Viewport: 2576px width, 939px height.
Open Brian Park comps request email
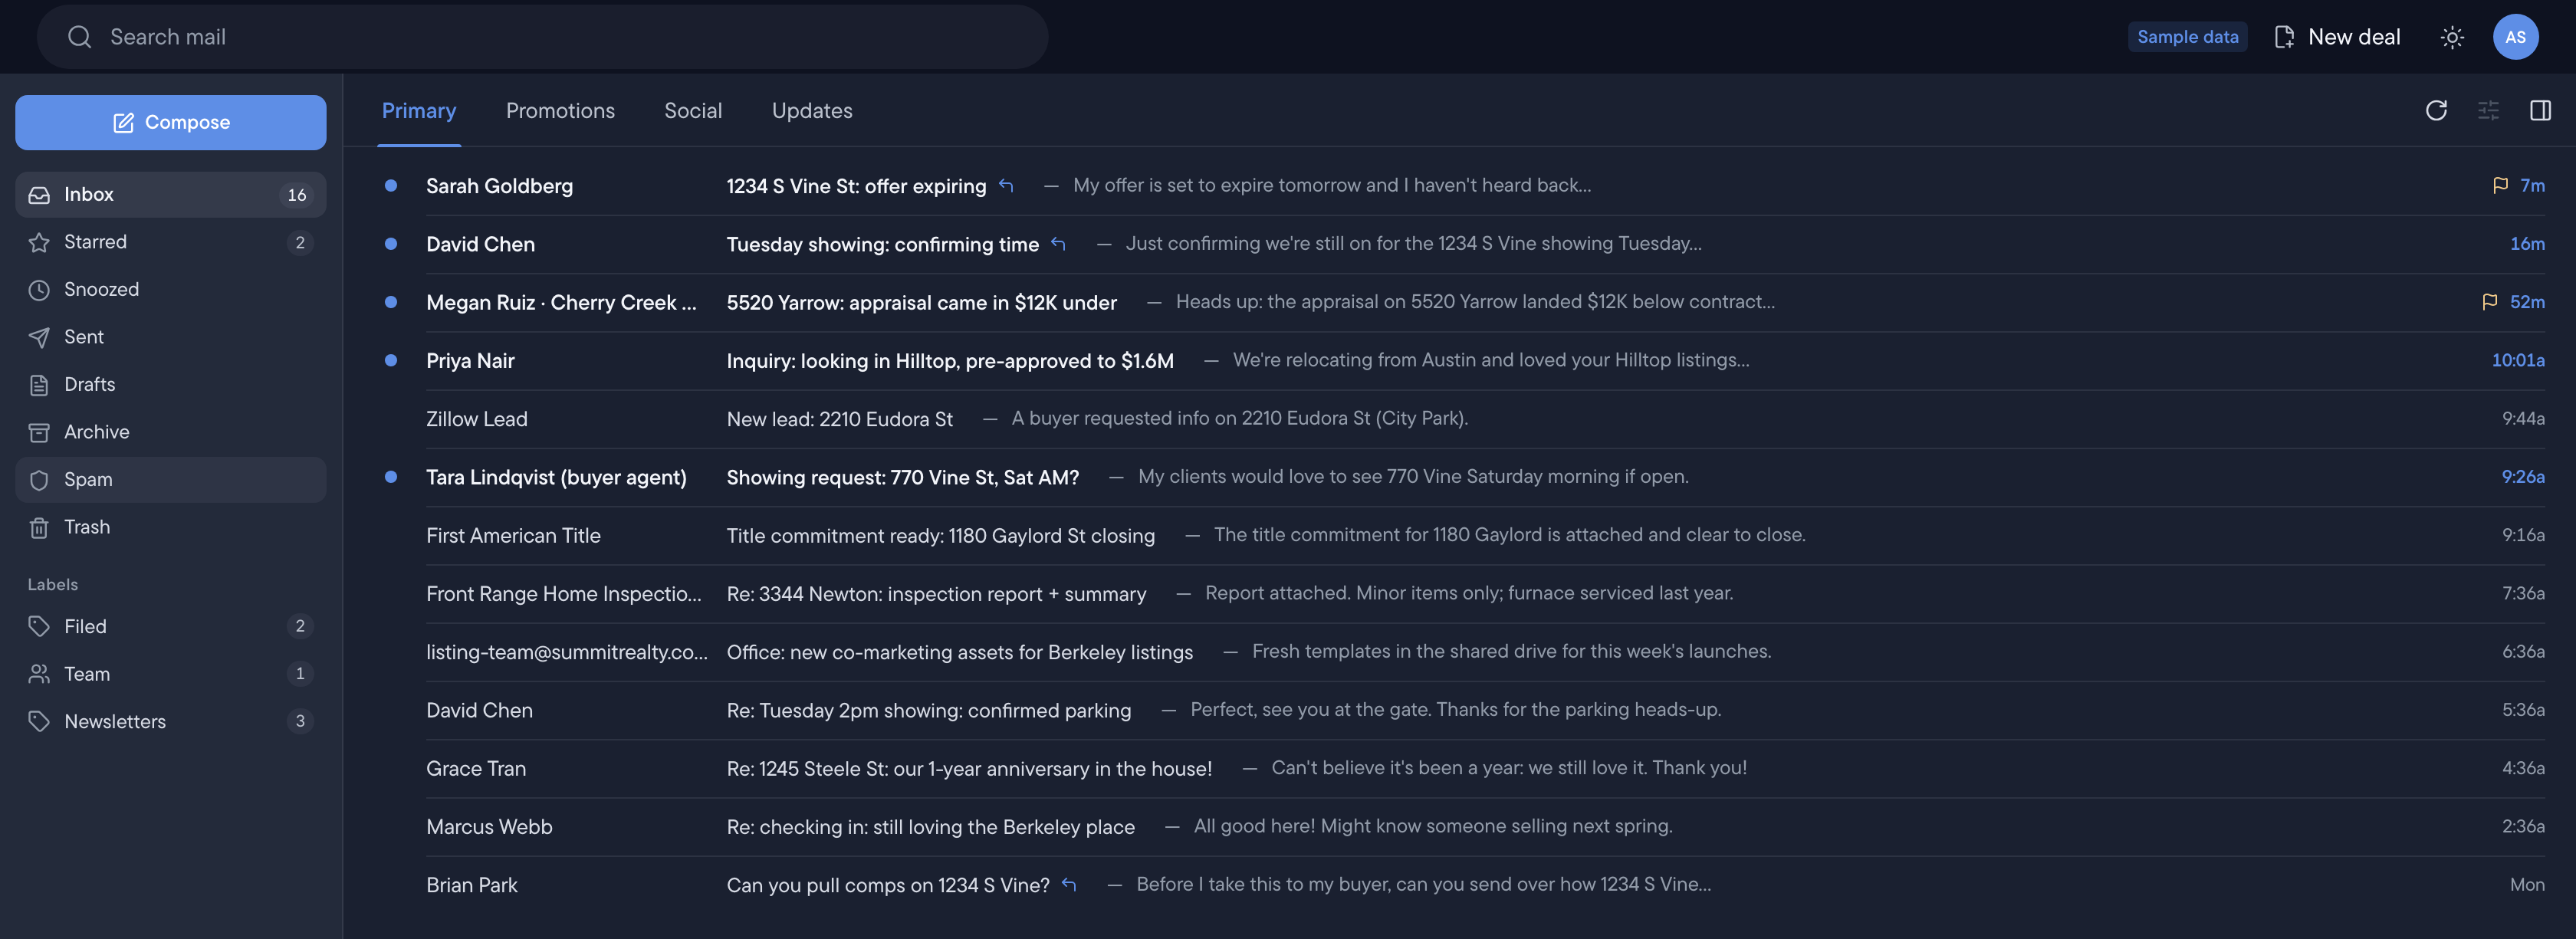pos(1460,885)
